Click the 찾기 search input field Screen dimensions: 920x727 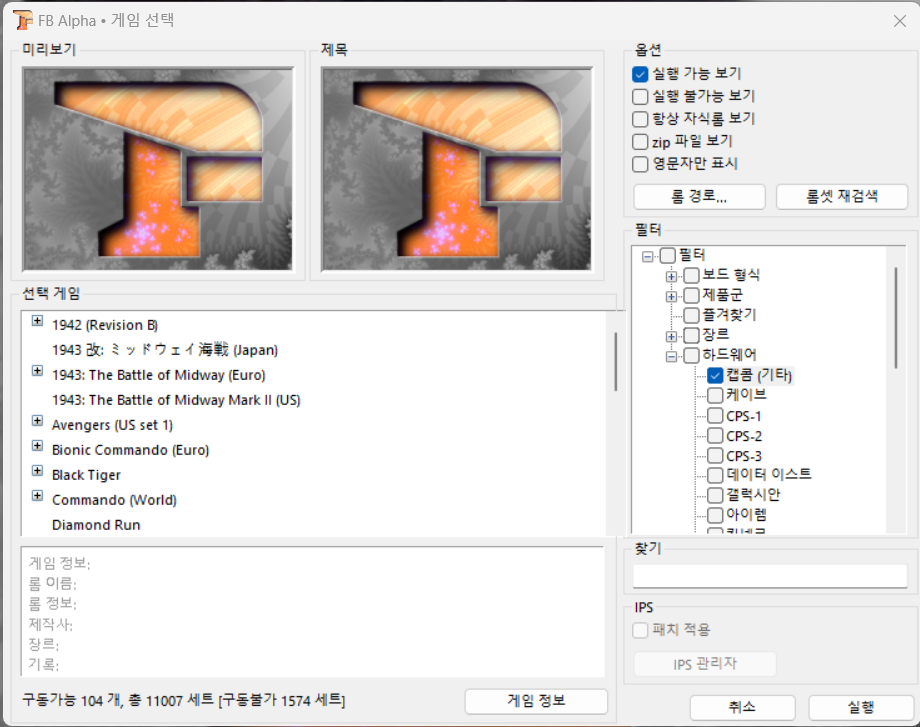tap(770, 576)
